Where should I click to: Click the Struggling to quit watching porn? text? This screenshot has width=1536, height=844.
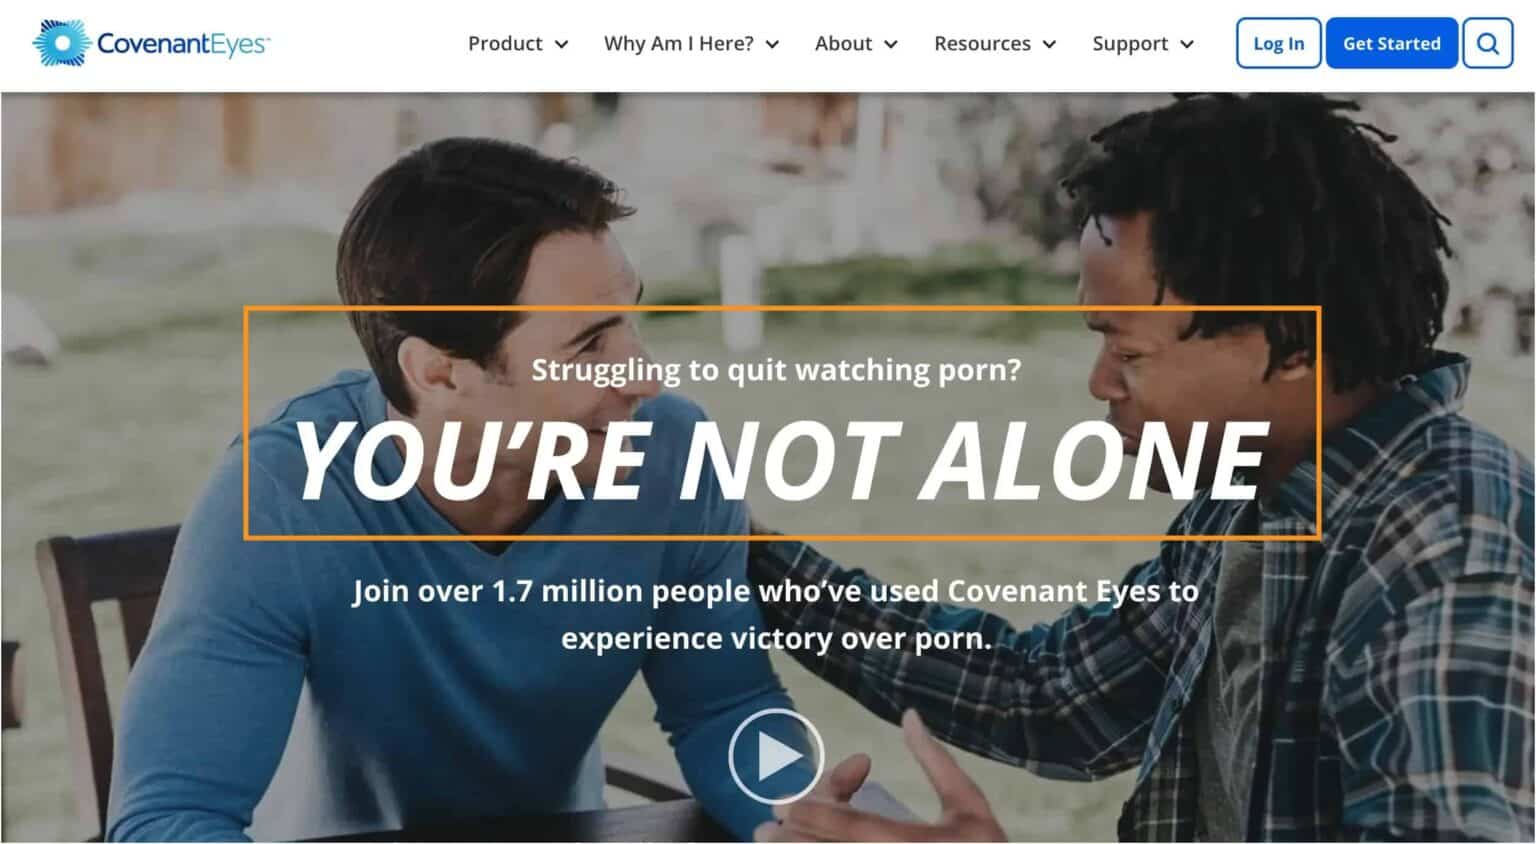776,370
